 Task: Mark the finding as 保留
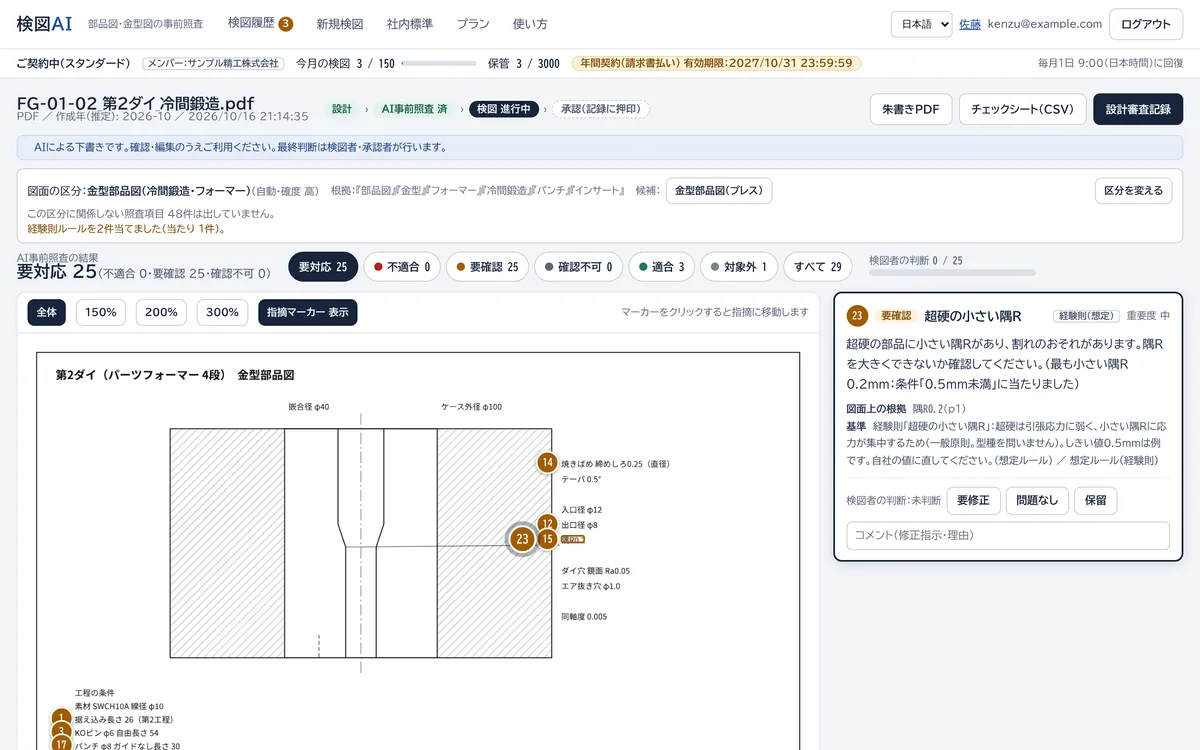point(1096,500)
